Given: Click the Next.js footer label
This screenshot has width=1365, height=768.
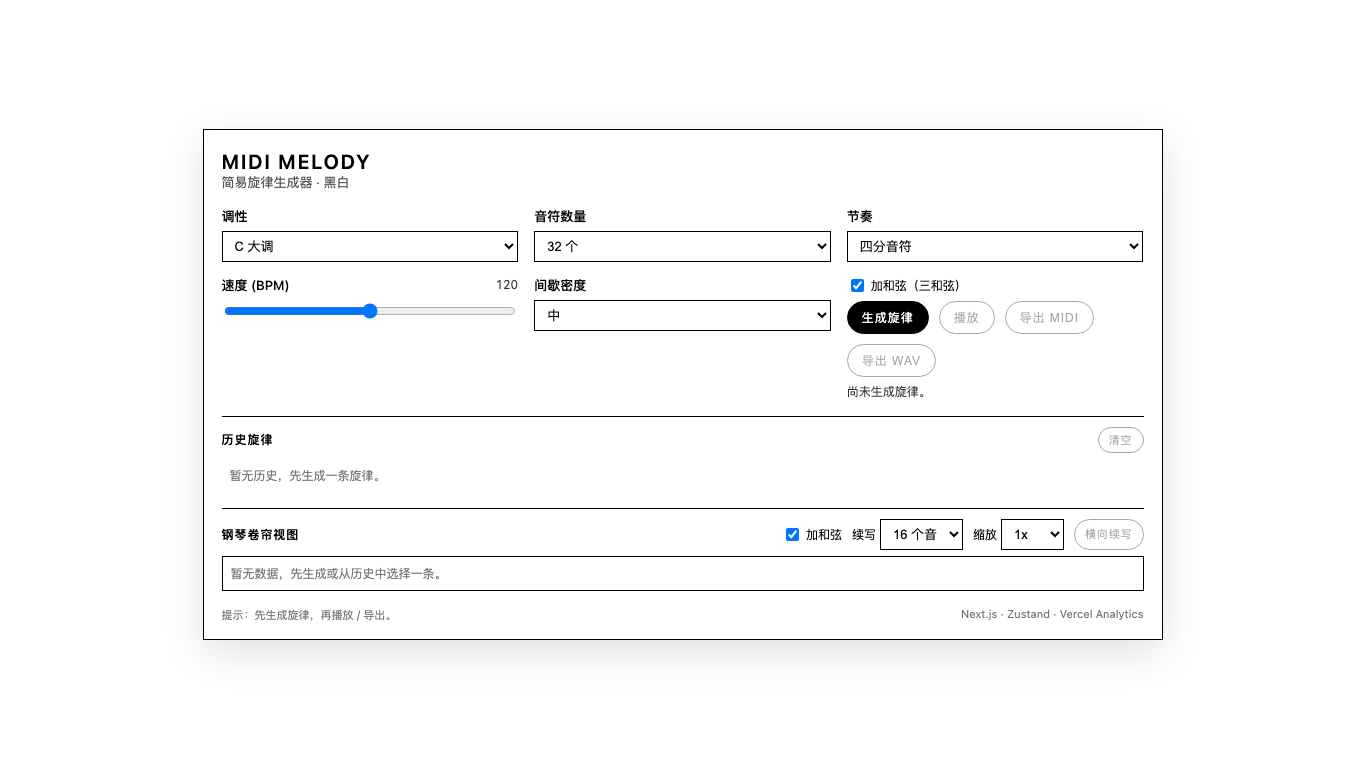Looking at the screenshot, I should [978, 614].
